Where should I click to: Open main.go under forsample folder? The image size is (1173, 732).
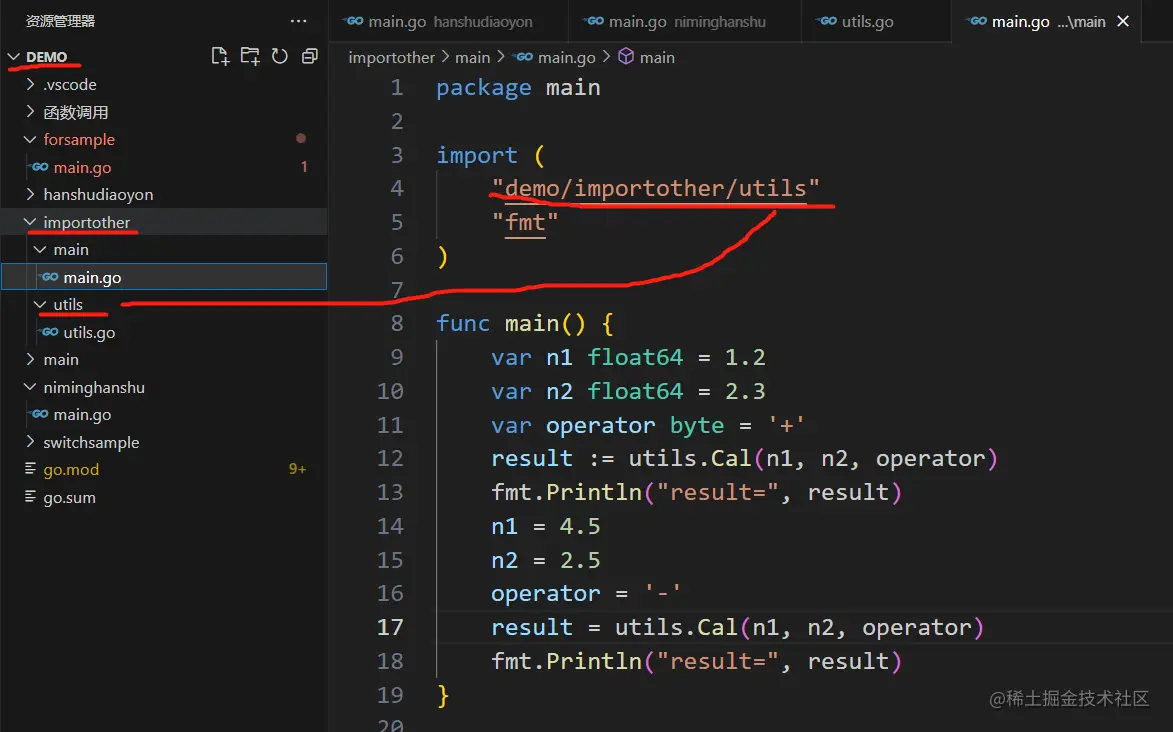pyautogui.click(x=164, y=167)
